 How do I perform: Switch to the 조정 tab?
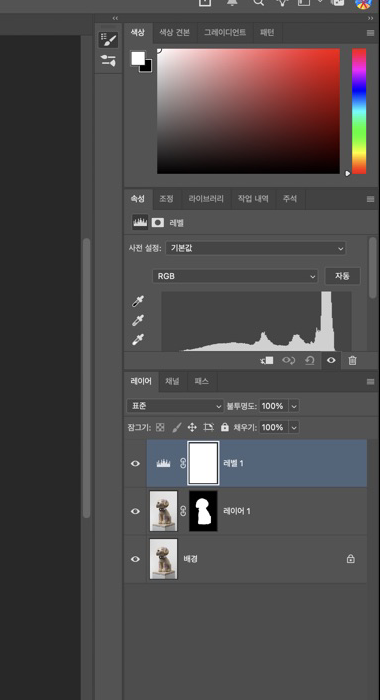[166, 199]
